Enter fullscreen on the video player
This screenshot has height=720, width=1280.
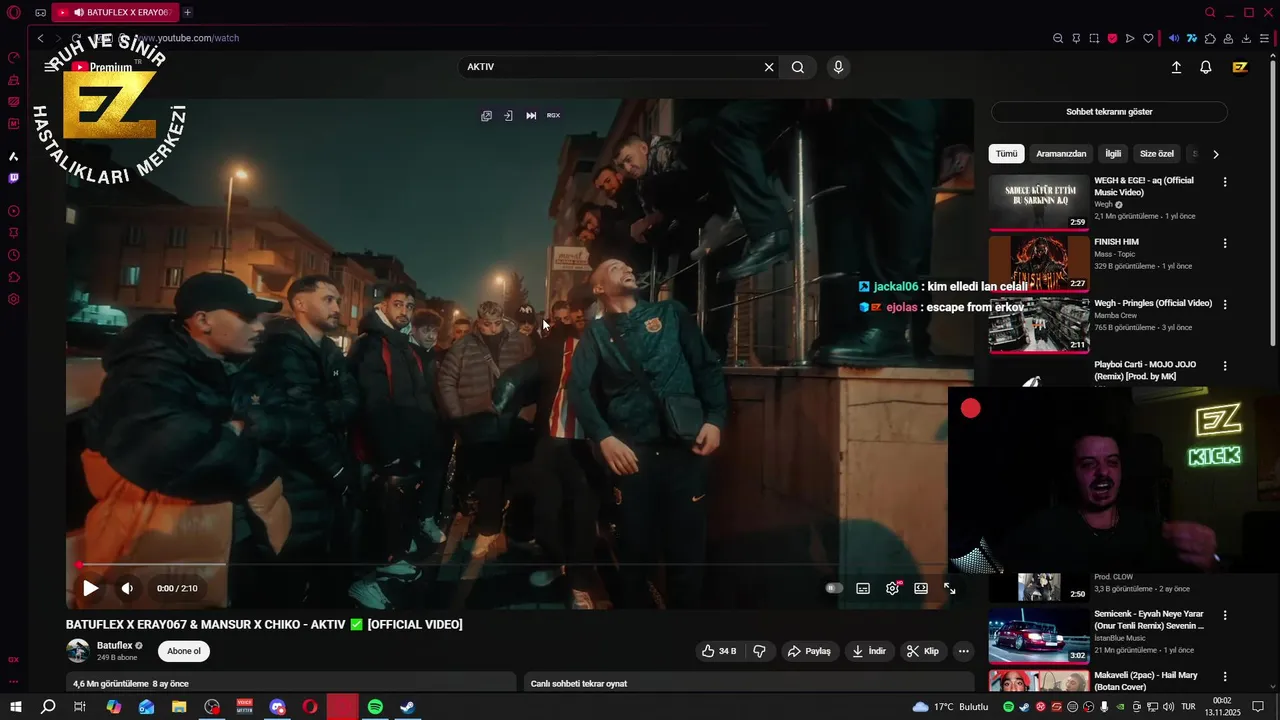coord(950,588)
